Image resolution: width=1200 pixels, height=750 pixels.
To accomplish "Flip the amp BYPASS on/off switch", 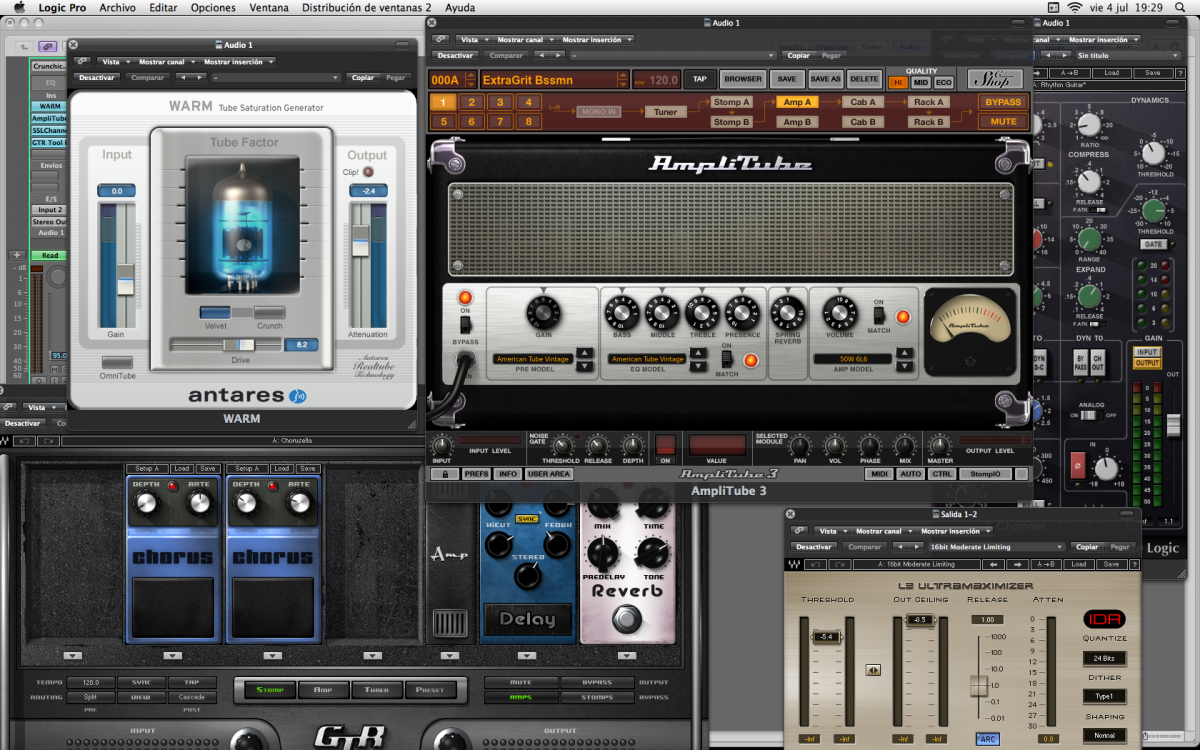I will pyautogui.click(x=465, y=323).
